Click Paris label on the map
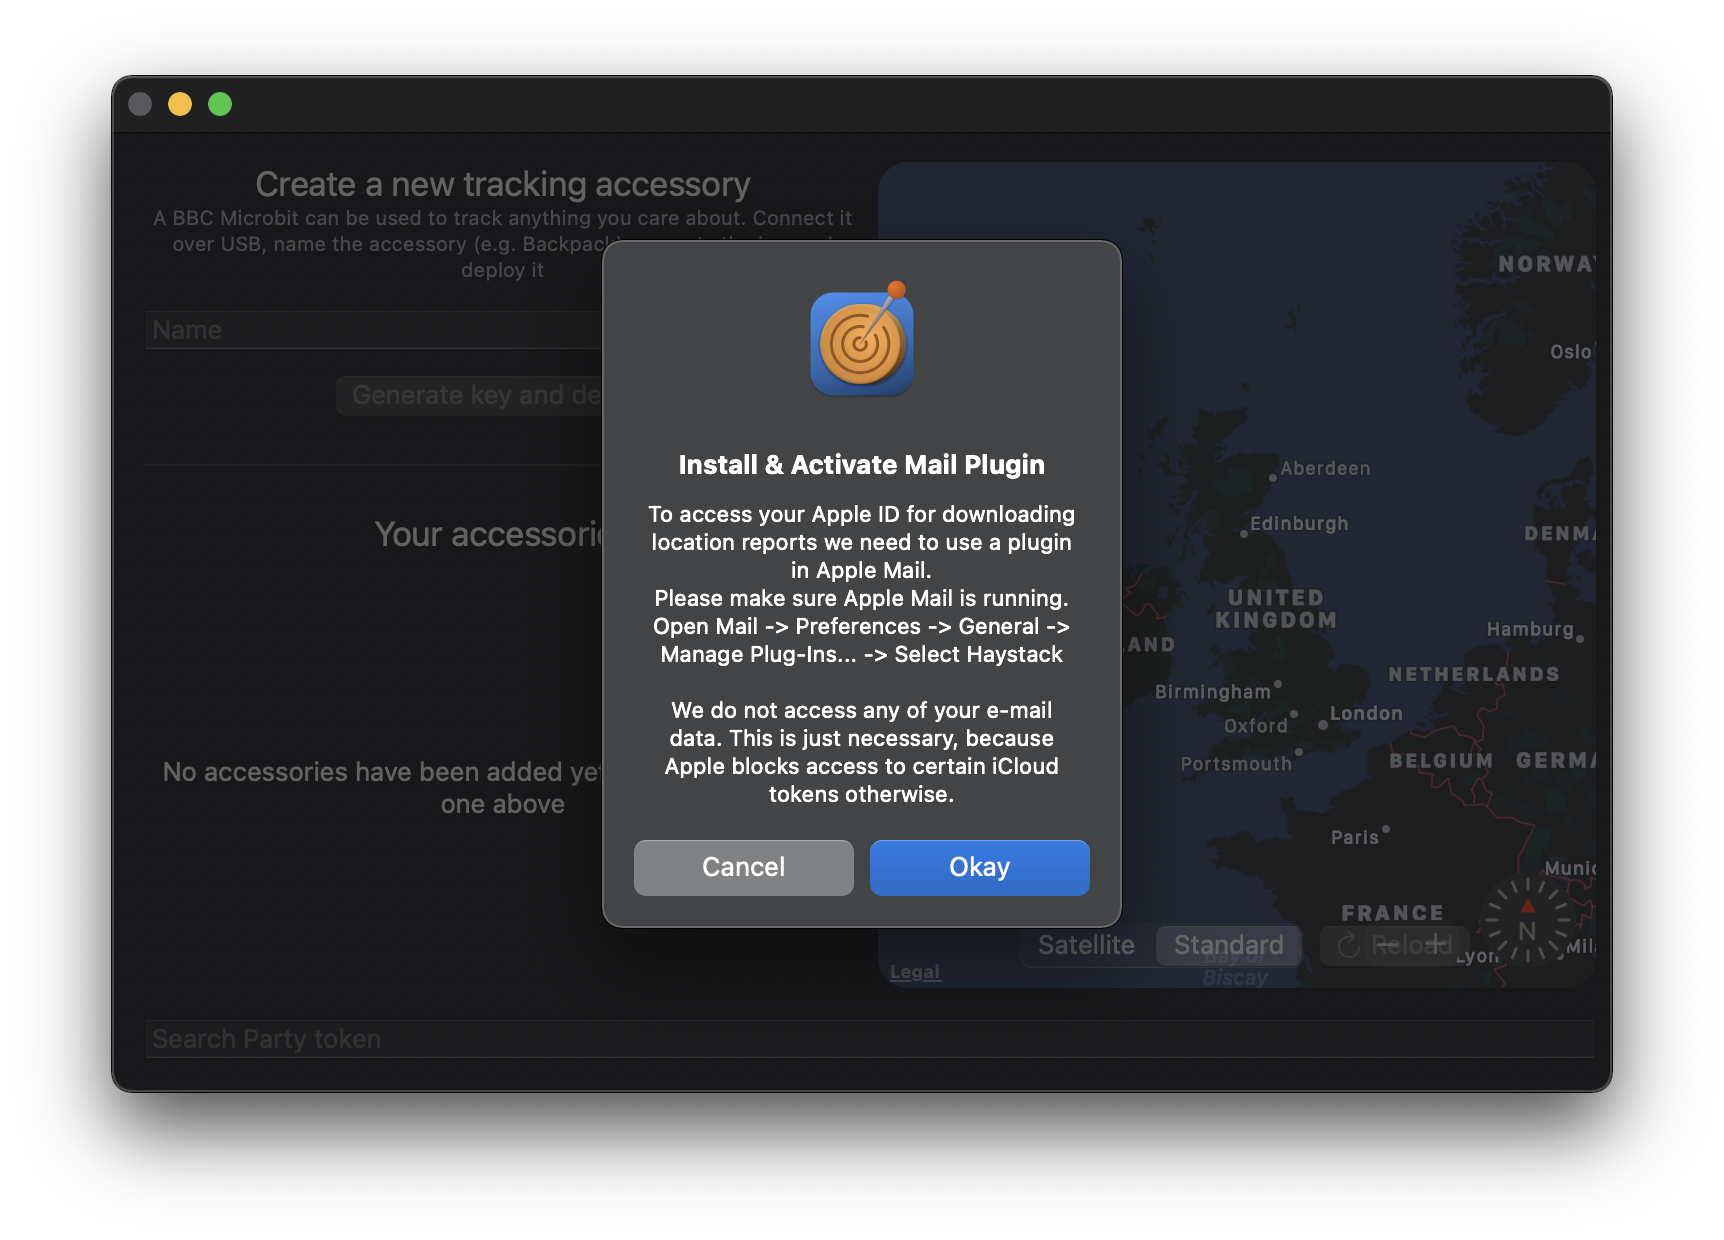 point(1355,837)
